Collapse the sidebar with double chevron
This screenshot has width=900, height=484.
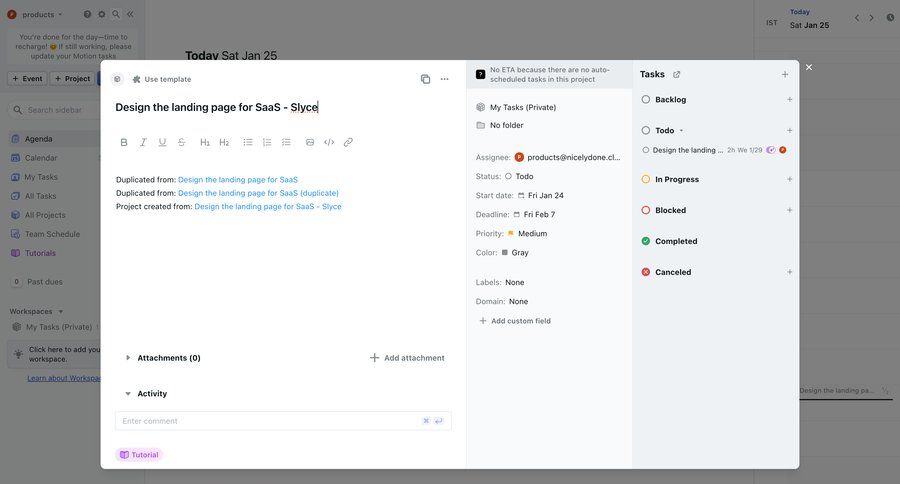click(130, 14)
